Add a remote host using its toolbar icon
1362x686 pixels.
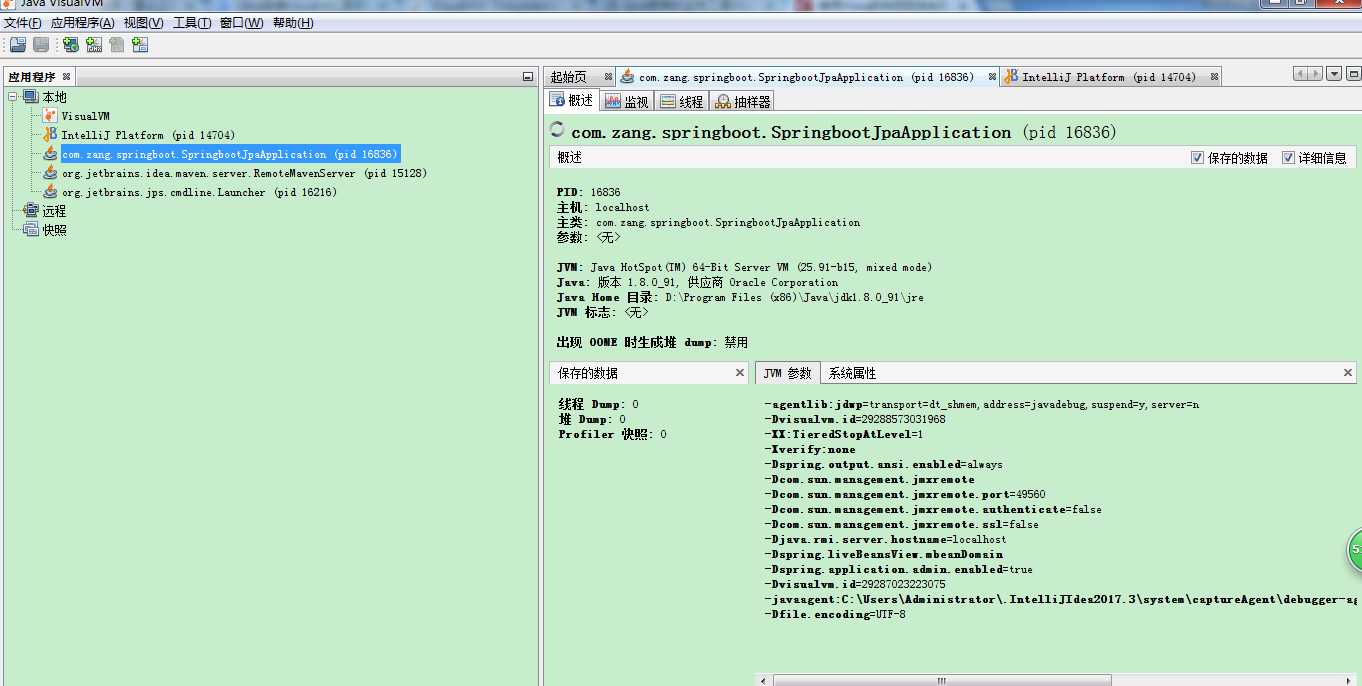[70, 44]
